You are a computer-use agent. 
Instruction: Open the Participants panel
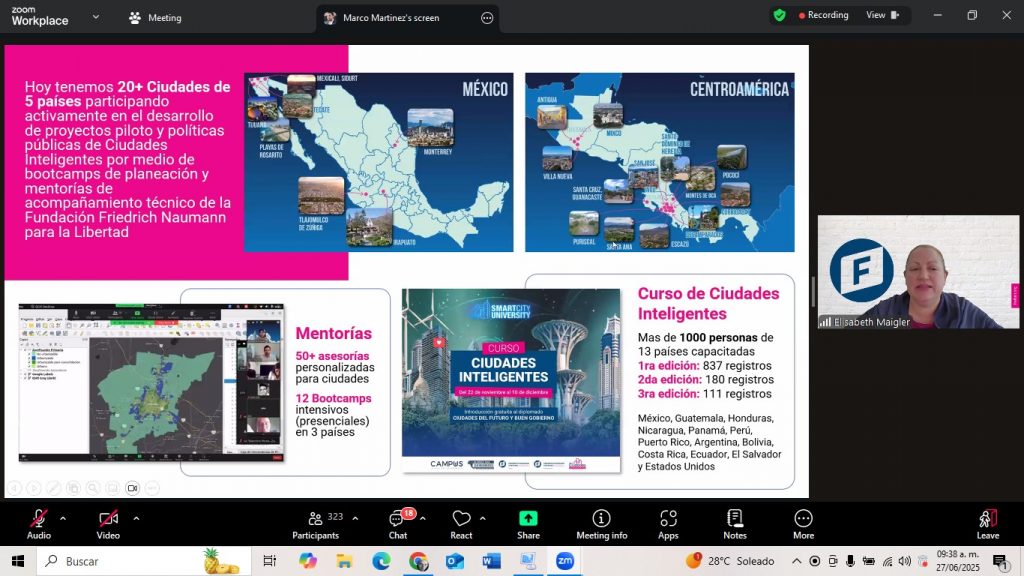click(316, 523)
